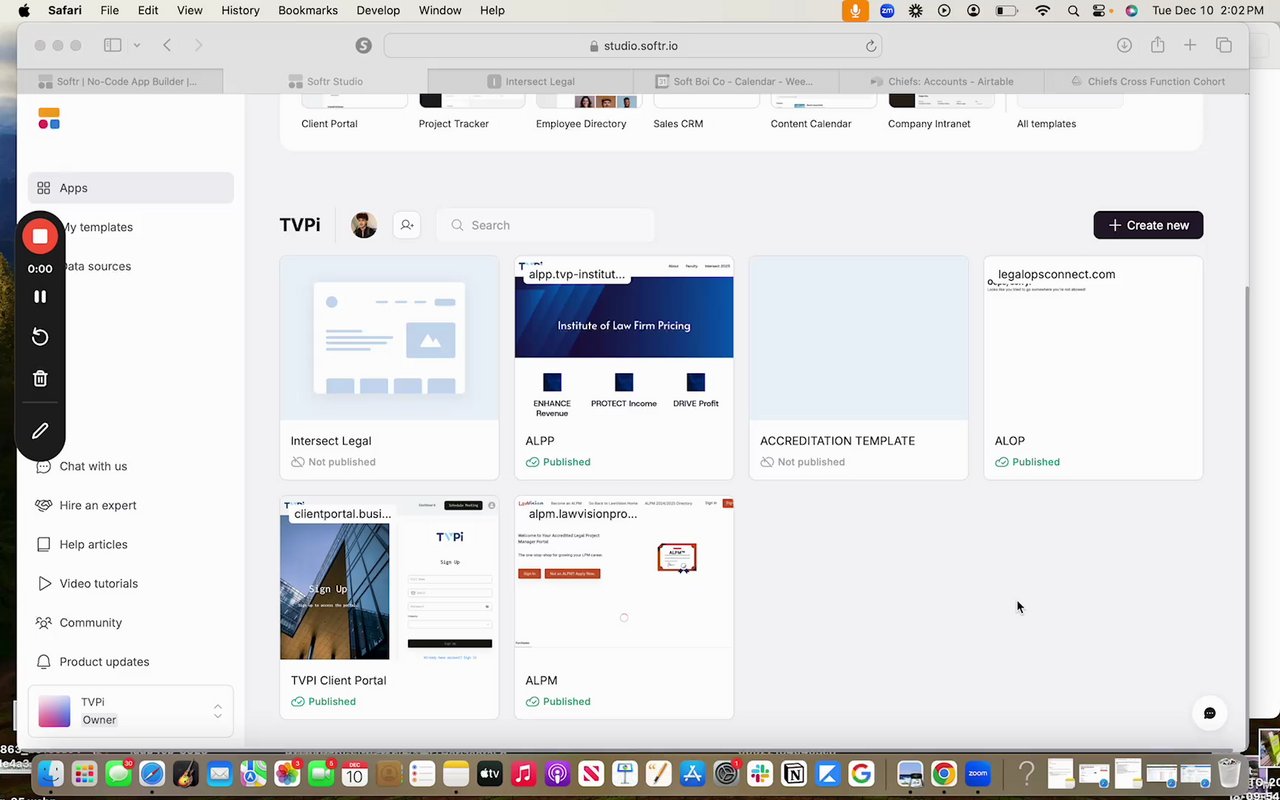The height and width of the screenshot is (800, 1280).
Task: Open the Intersect Legal app thumbnail
Action: (x=389, y=338)
